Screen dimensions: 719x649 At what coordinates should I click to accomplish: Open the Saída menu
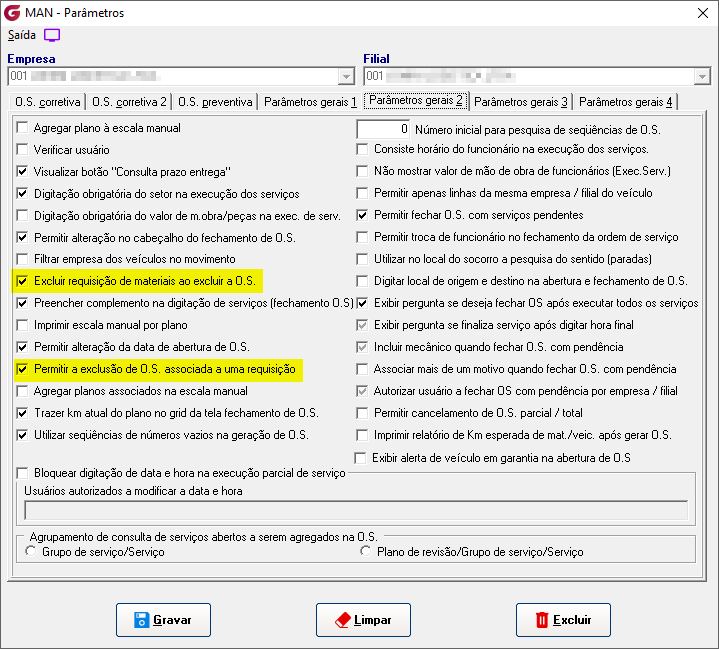(x=22, y=35)
